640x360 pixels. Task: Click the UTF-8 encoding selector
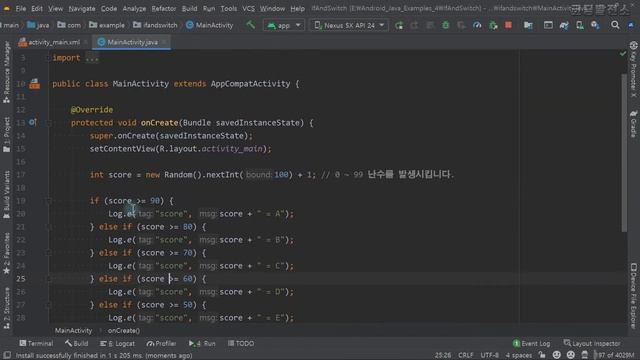[x=489, y=355]
